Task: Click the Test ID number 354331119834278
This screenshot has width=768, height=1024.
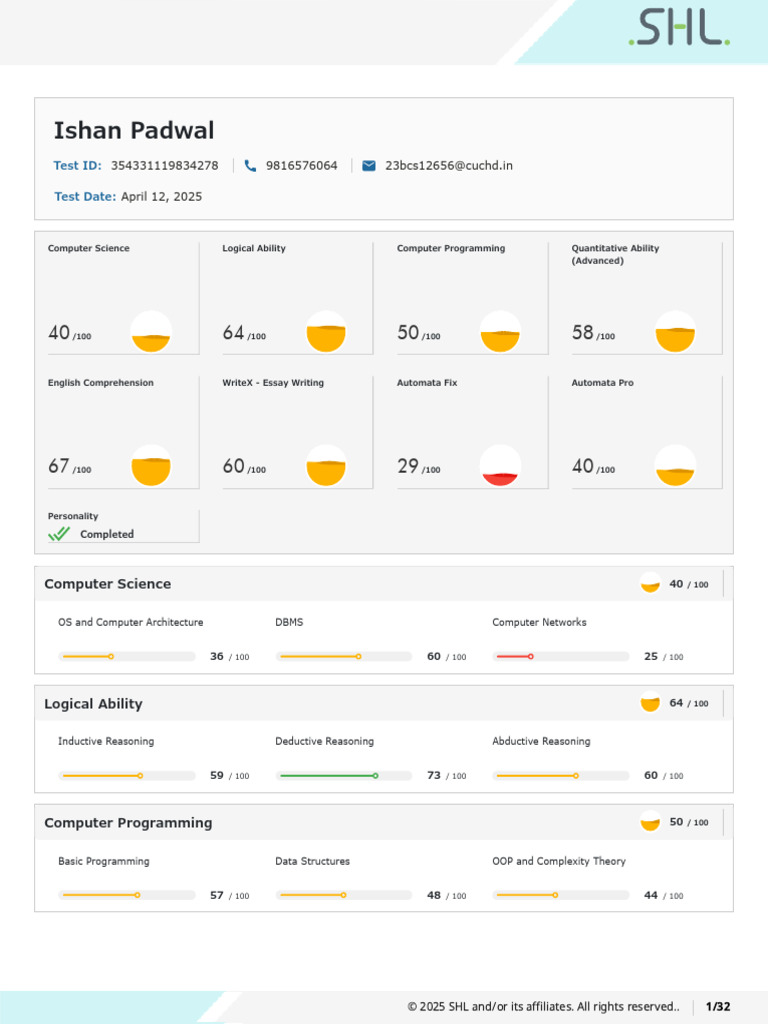Action: click(165, 166)
